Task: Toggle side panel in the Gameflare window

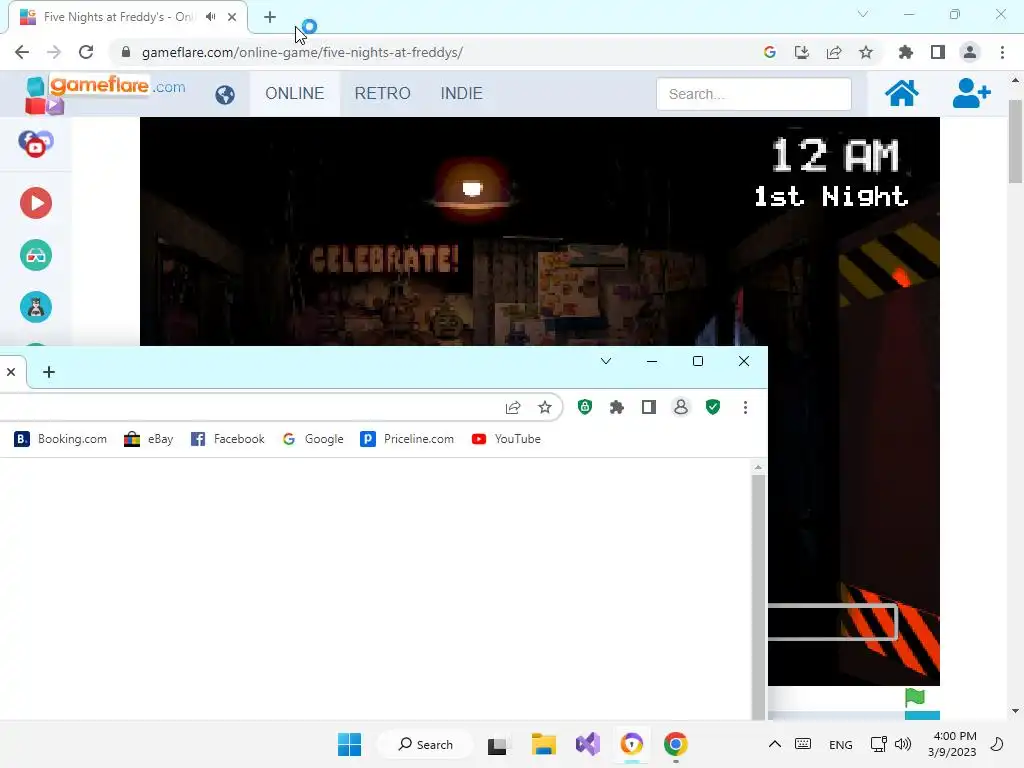Action: tap(938, 52)
